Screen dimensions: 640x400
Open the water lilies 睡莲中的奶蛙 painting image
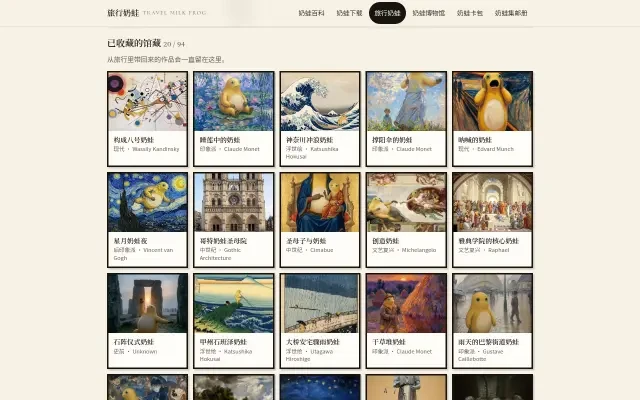click(x=234, y=102)
